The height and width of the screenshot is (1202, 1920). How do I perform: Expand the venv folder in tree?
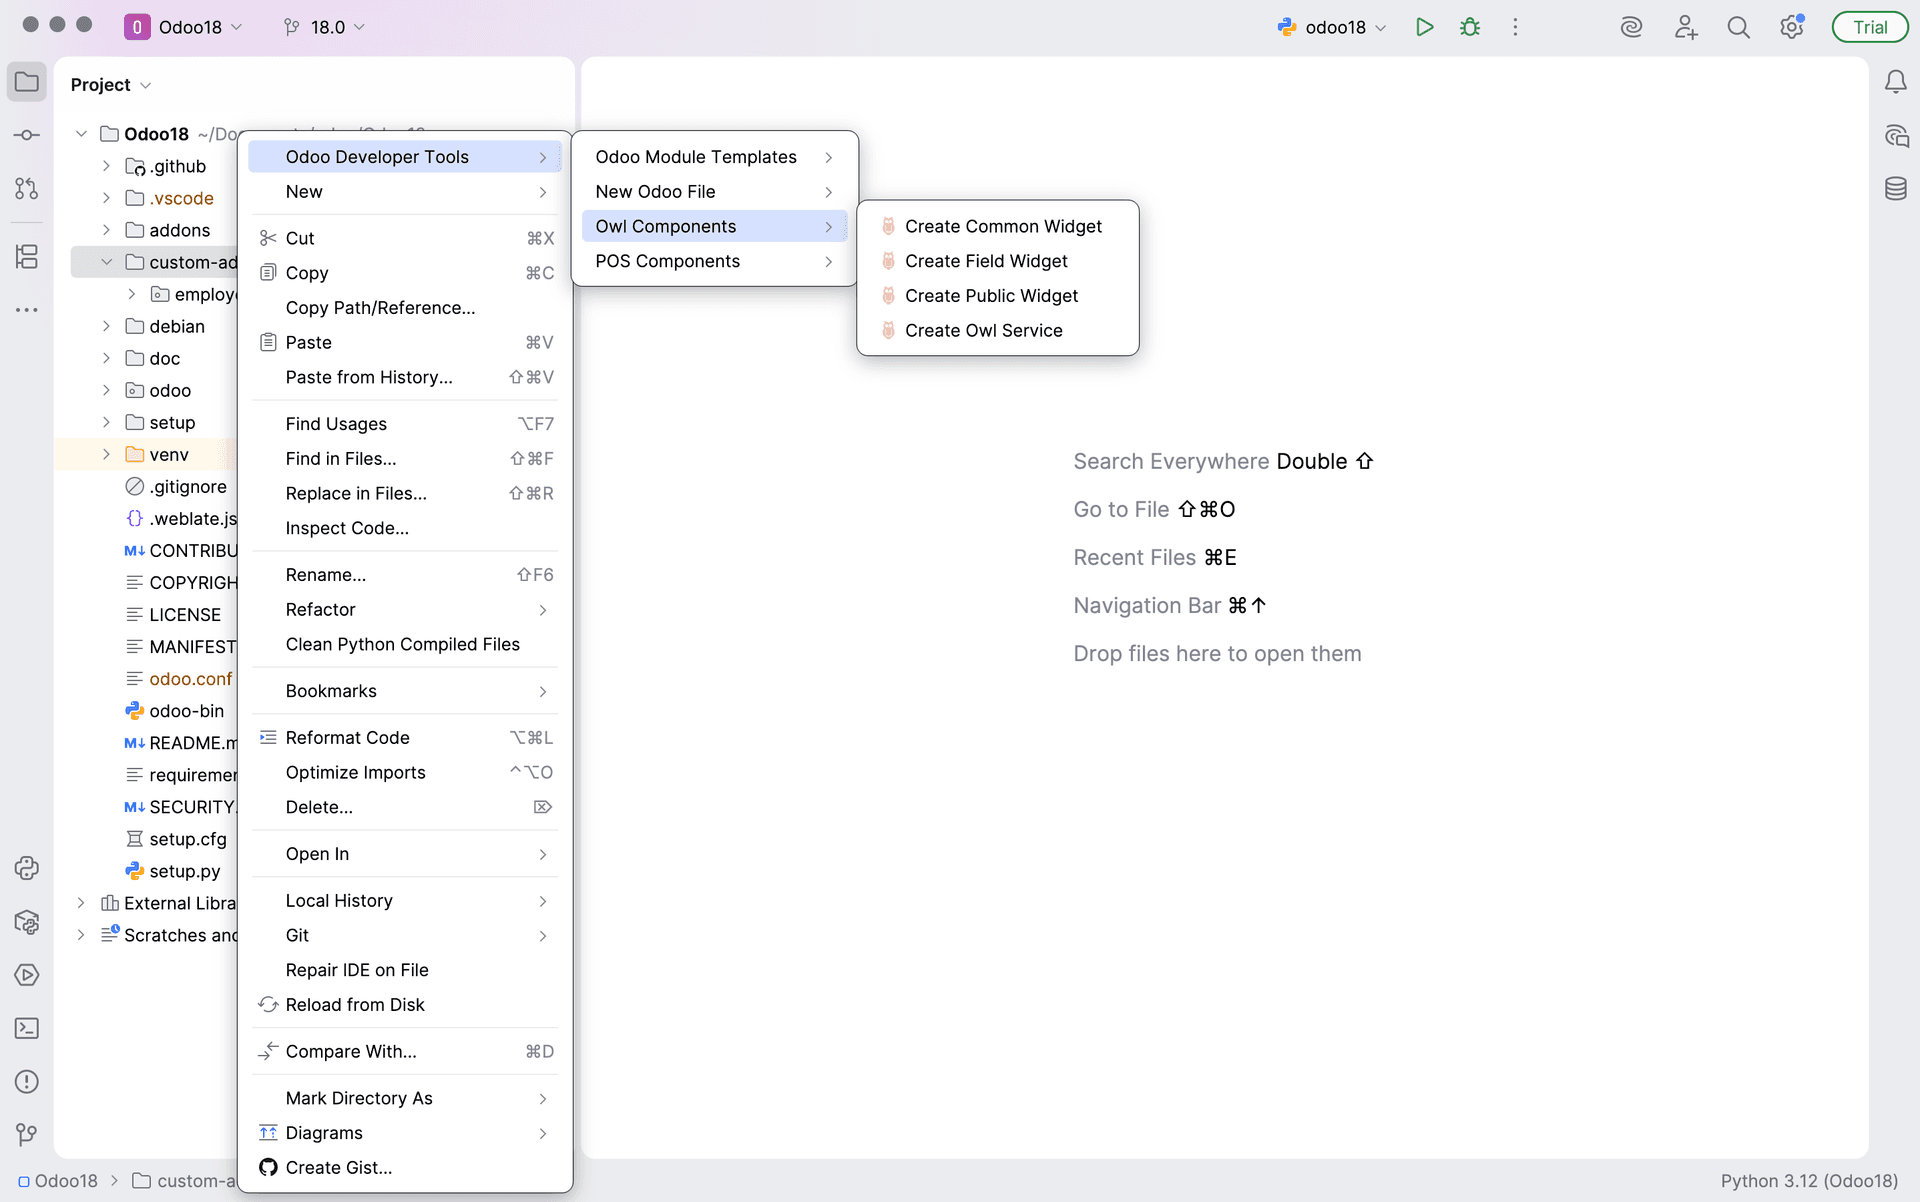[x=106, y=454]
